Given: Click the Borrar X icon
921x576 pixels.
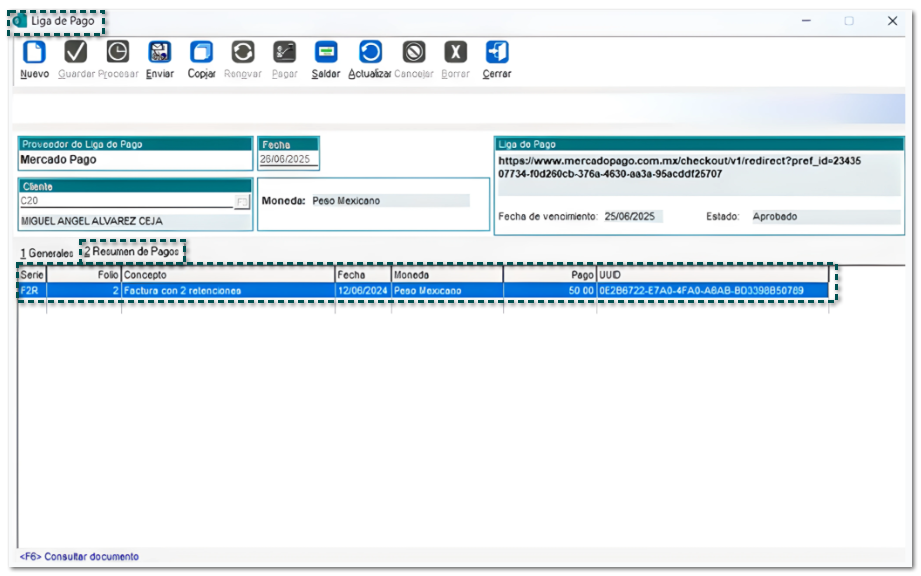Looking at the screenshot, I should click(456, 53).
